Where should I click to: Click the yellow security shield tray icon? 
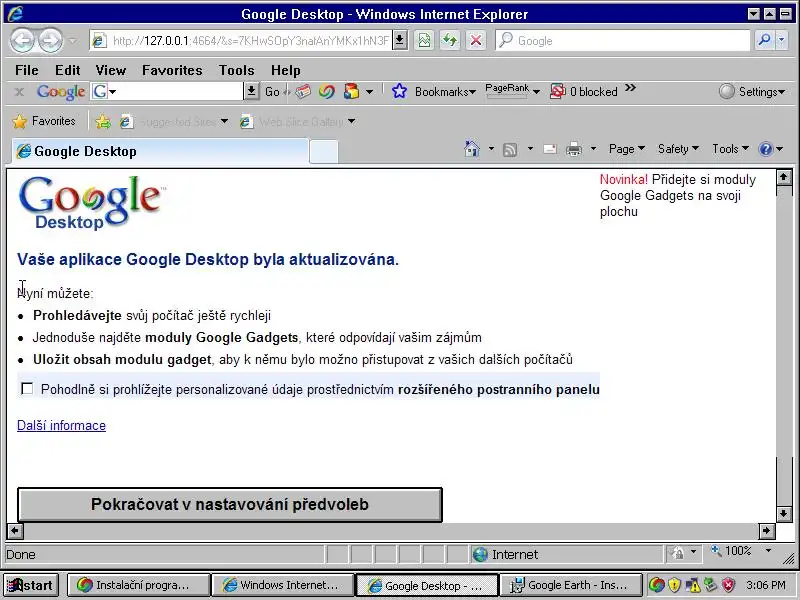(674, 585)
